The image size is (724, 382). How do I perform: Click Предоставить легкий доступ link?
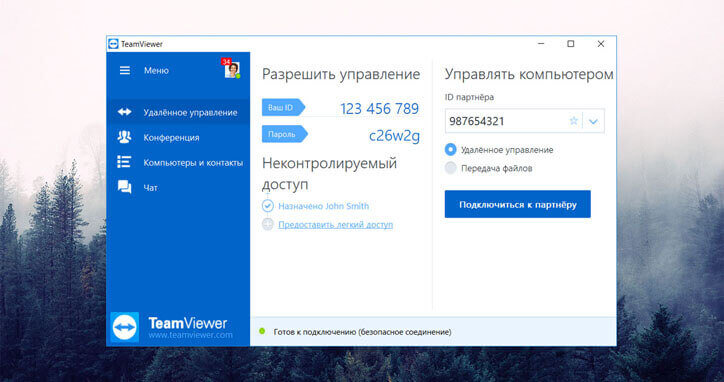(336, 225)
